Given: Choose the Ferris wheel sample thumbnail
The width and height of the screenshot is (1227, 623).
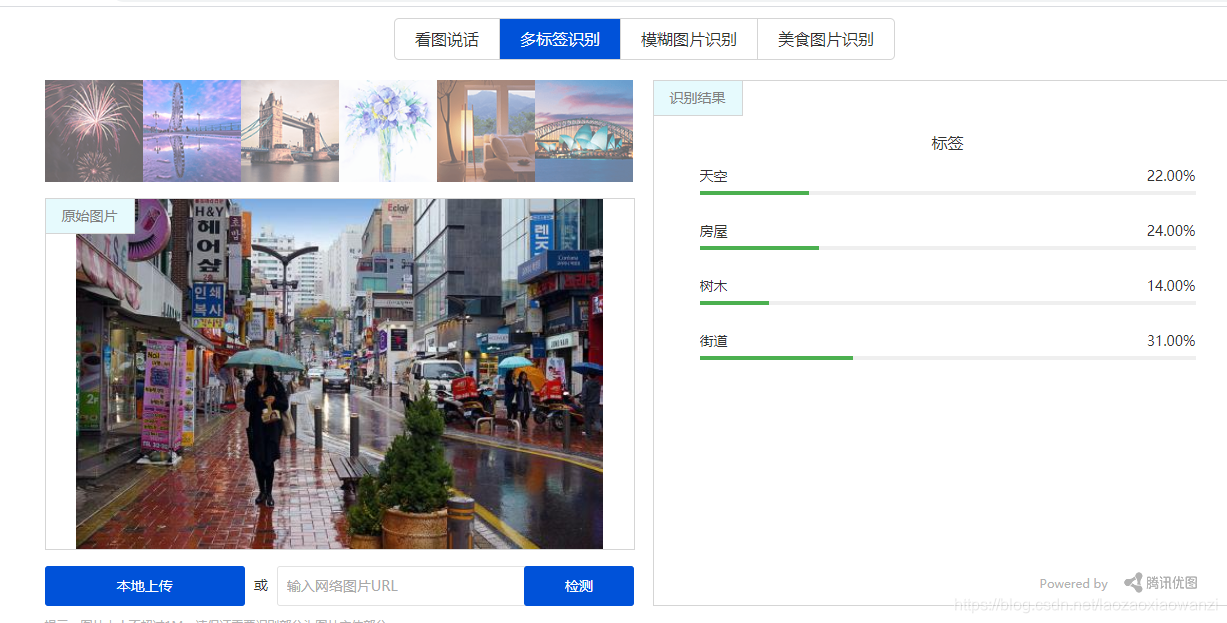Looking at the screenshot, I should [x=192, y=131].
